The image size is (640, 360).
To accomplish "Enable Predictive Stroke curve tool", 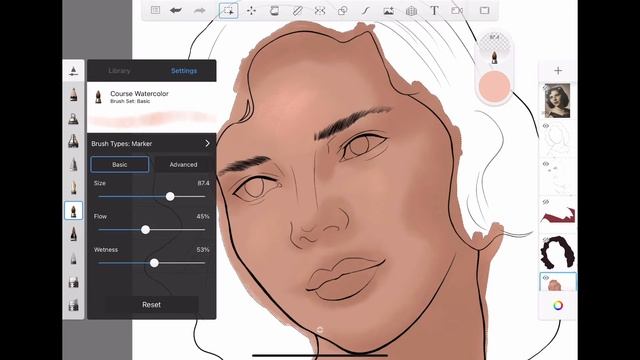I will pos(366,11).
